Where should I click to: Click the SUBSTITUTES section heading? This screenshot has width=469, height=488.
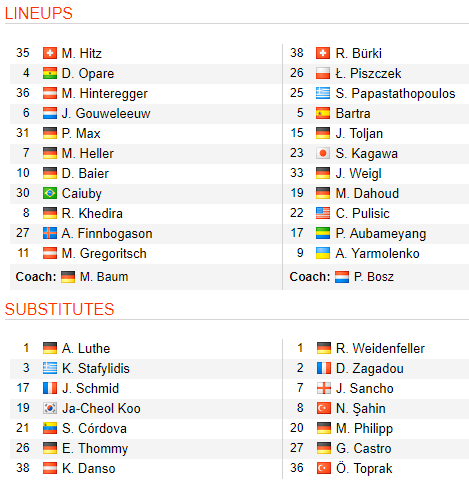(60, 309)
